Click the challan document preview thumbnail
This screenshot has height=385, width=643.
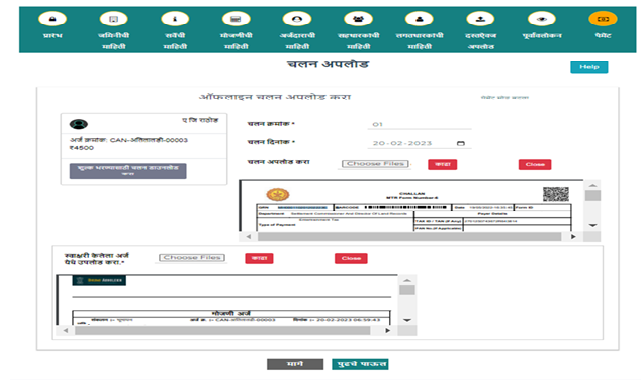point(411,206)
